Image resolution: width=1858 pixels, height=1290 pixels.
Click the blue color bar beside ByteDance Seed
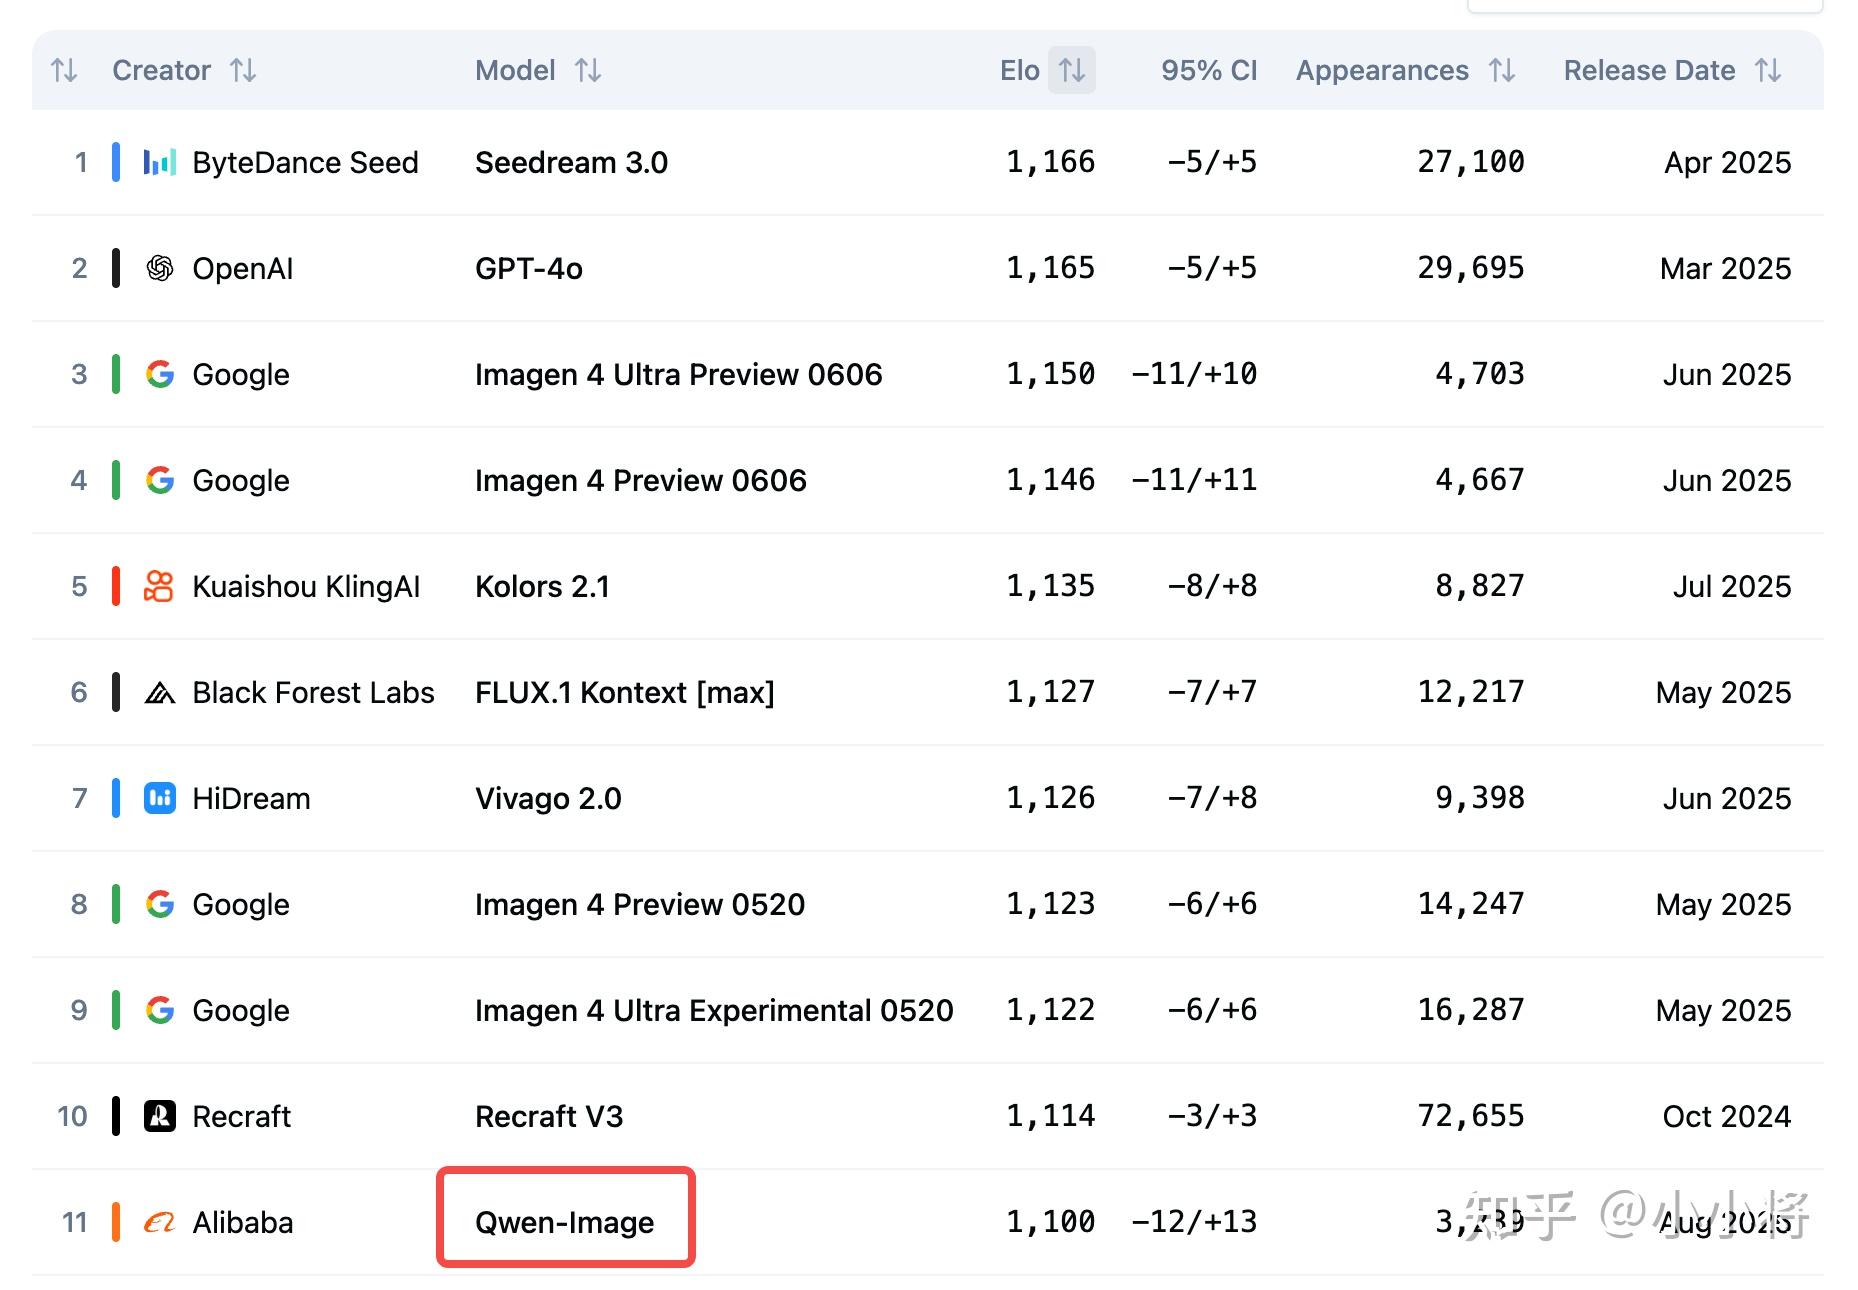(116, 162)
